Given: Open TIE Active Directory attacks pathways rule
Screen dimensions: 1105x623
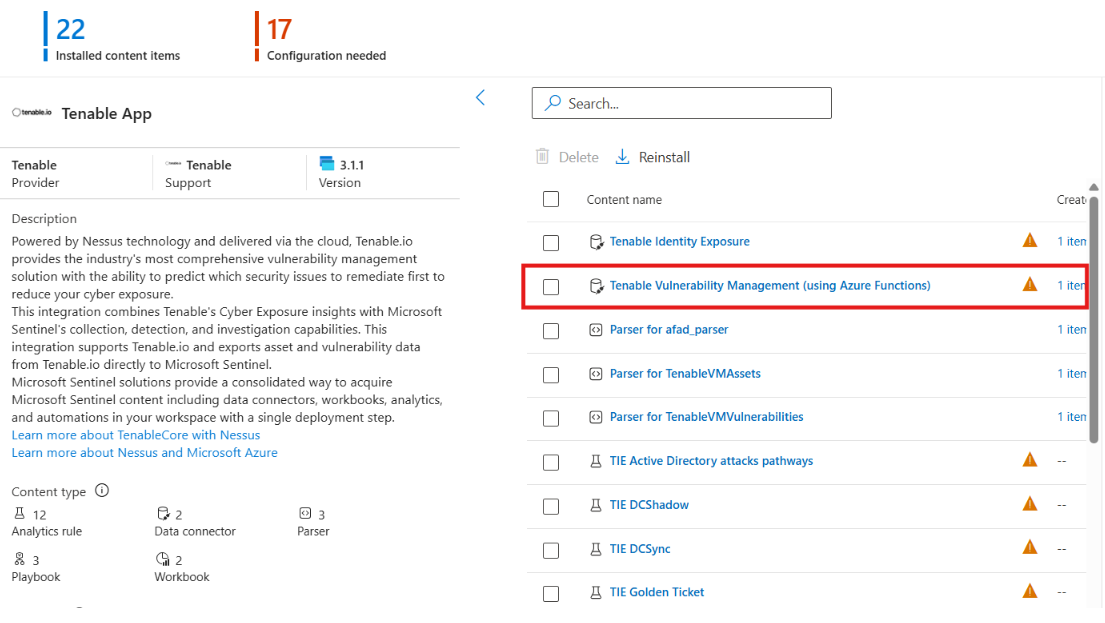Looking at the screenshot, I should [711, 461].
